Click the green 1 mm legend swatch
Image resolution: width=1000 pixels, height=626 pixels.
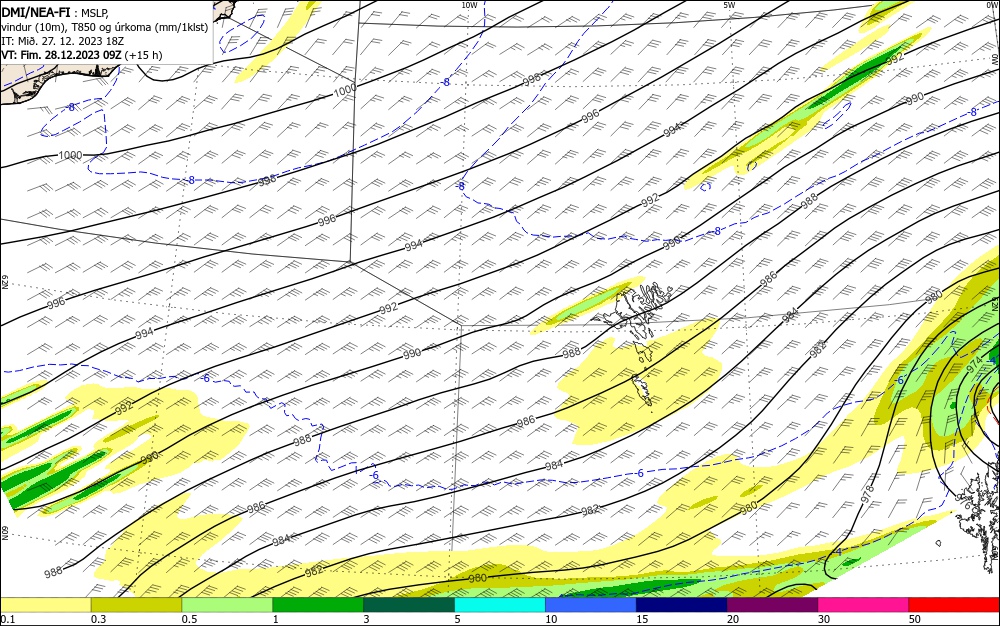[x=318, y=605]
